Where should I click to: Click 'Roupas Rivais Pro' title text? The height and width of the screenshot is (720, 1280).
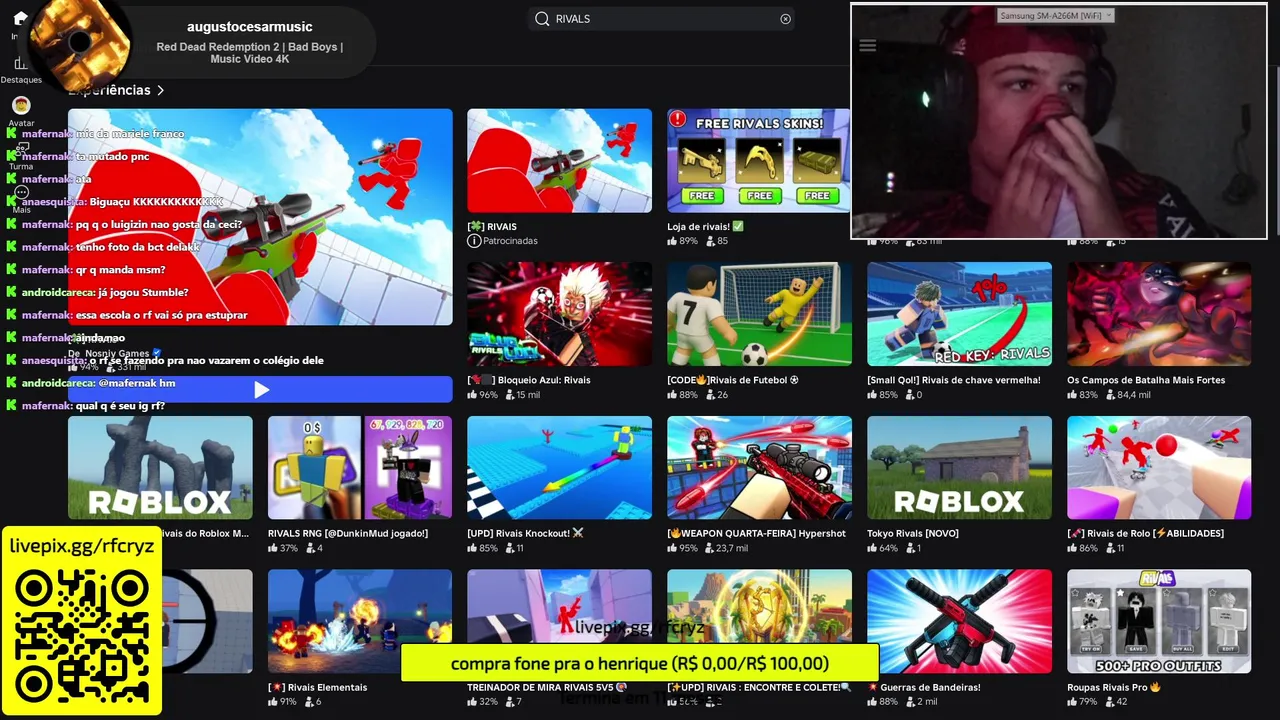tap(1114, 687)
